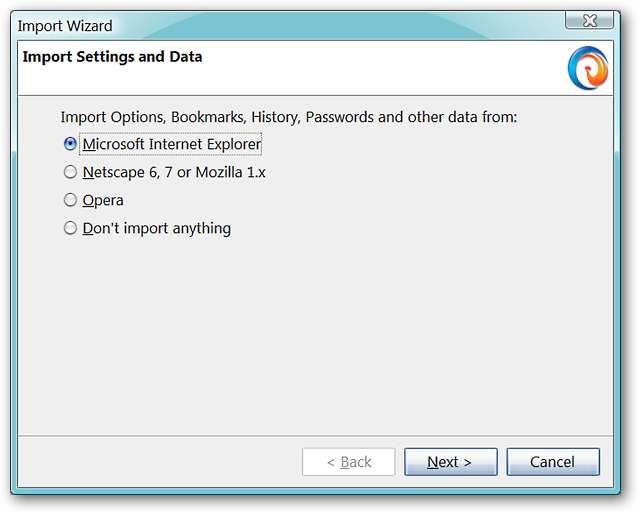Click the 'Microsoft Internet Explorer' option label
The height and width of the screenshot is (513, 639).
172,144
